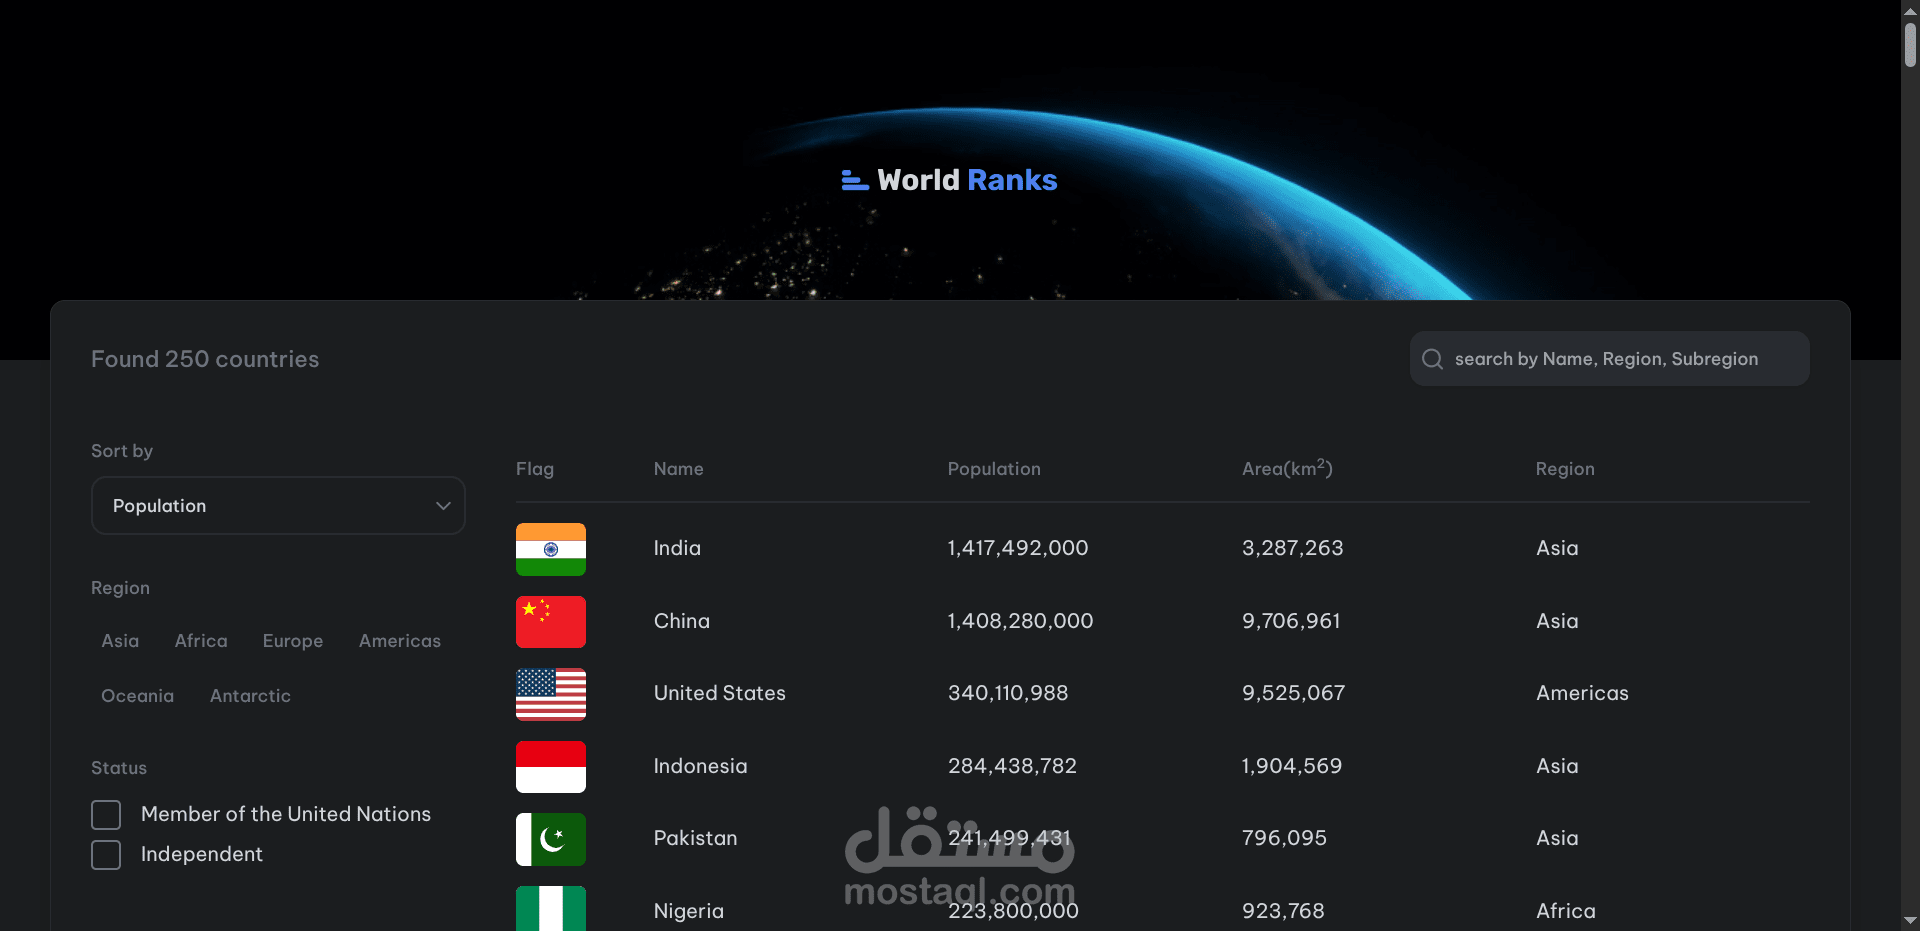Filter by Asia region

(120, 641)
